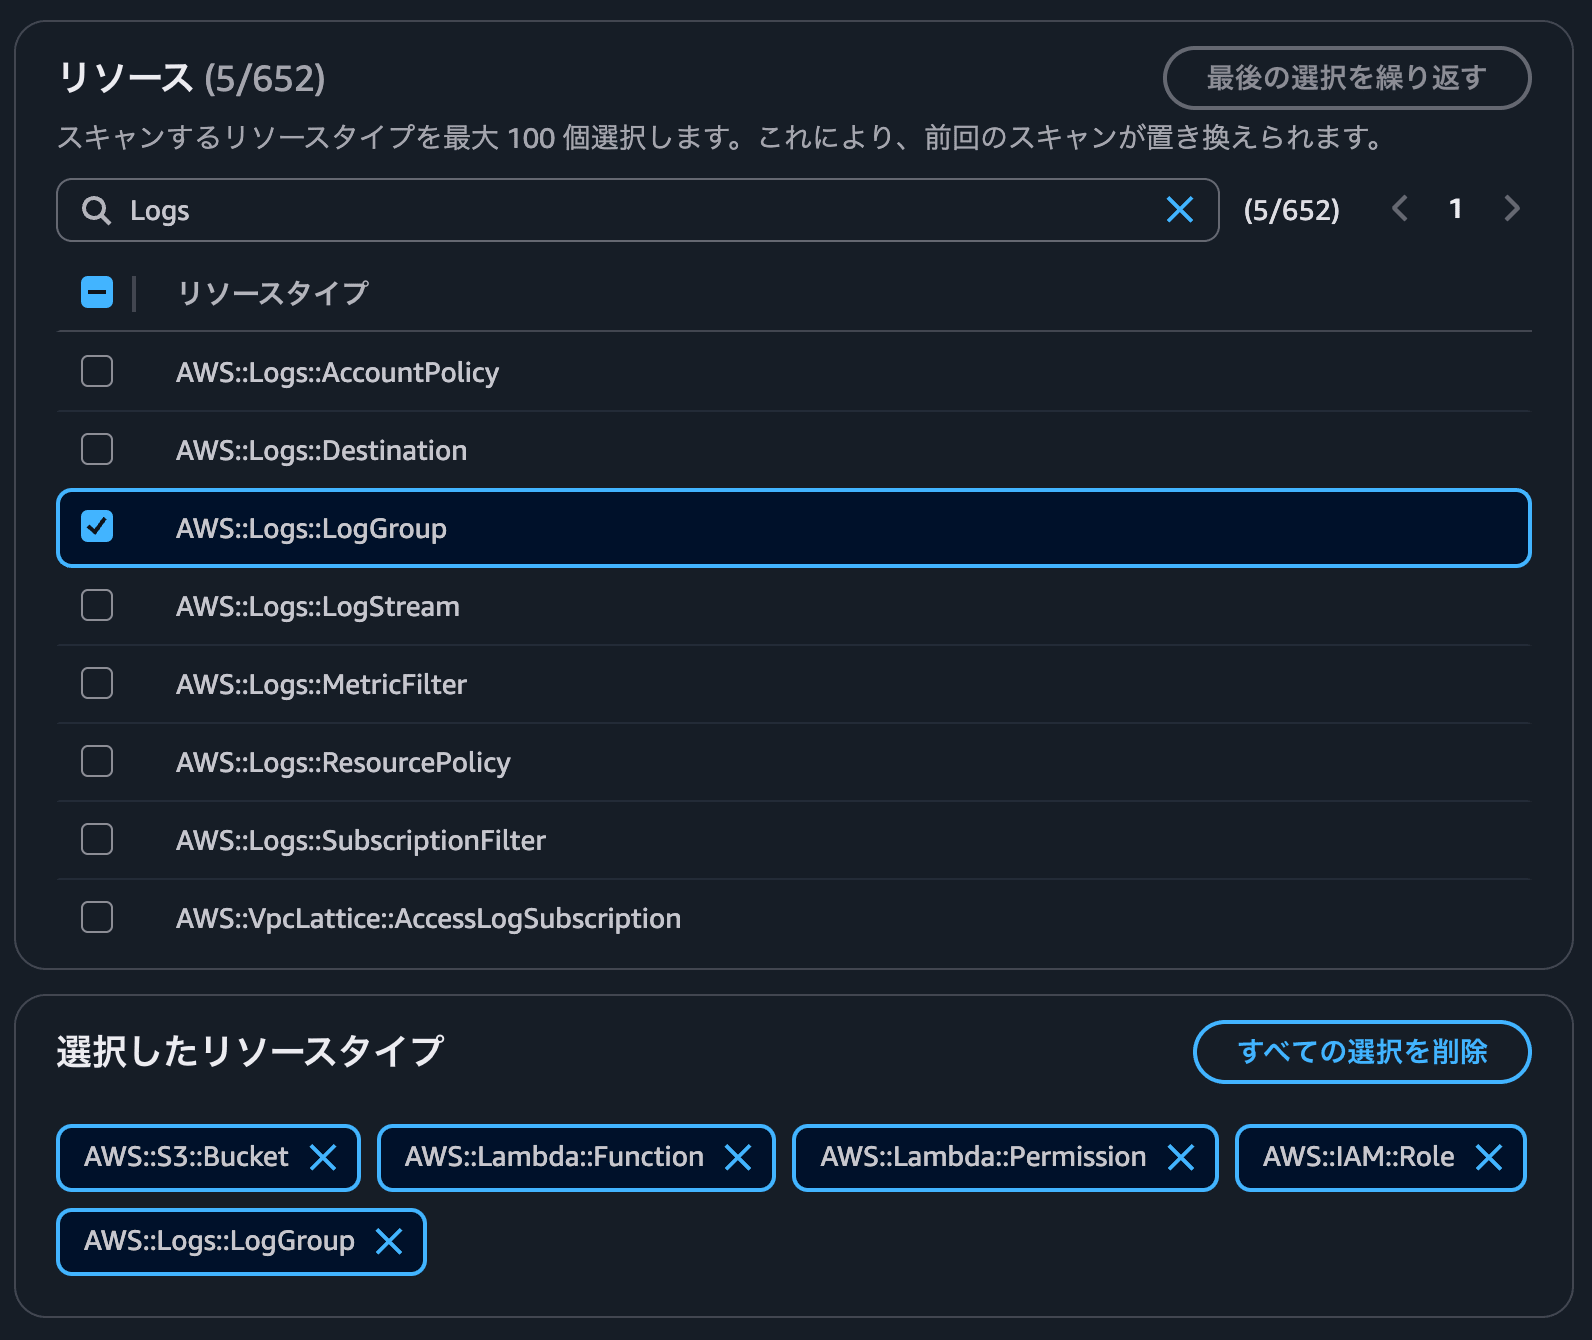Click AWS::Logs::SubscriptionFilter text

coord(361,840)
